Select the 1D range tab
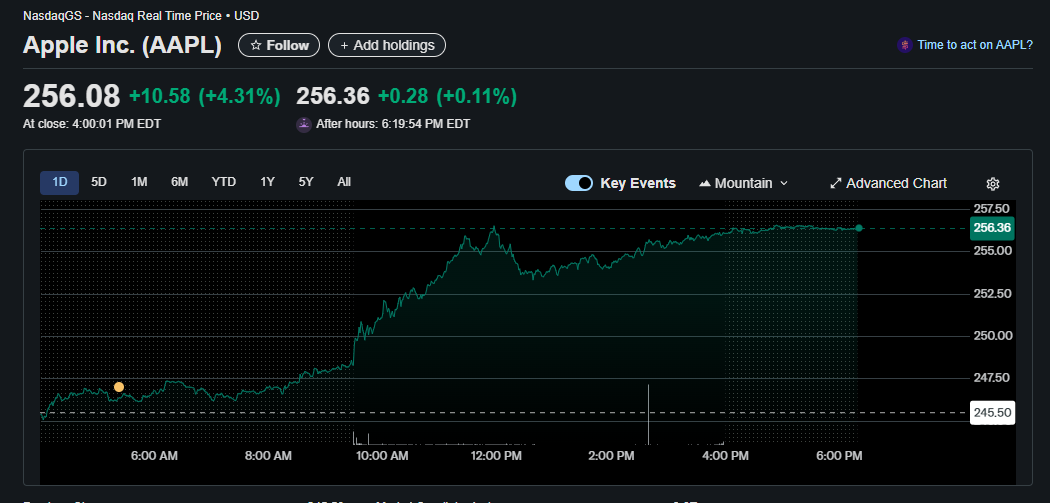Image resolution: width=1050 pixels, height=503 pixels. [x=60, y=182]
